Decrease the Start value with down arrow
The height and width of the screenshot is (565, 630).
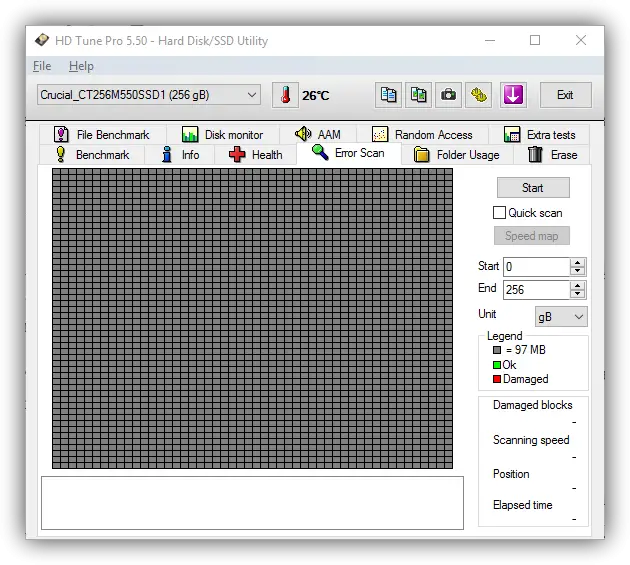577,271
